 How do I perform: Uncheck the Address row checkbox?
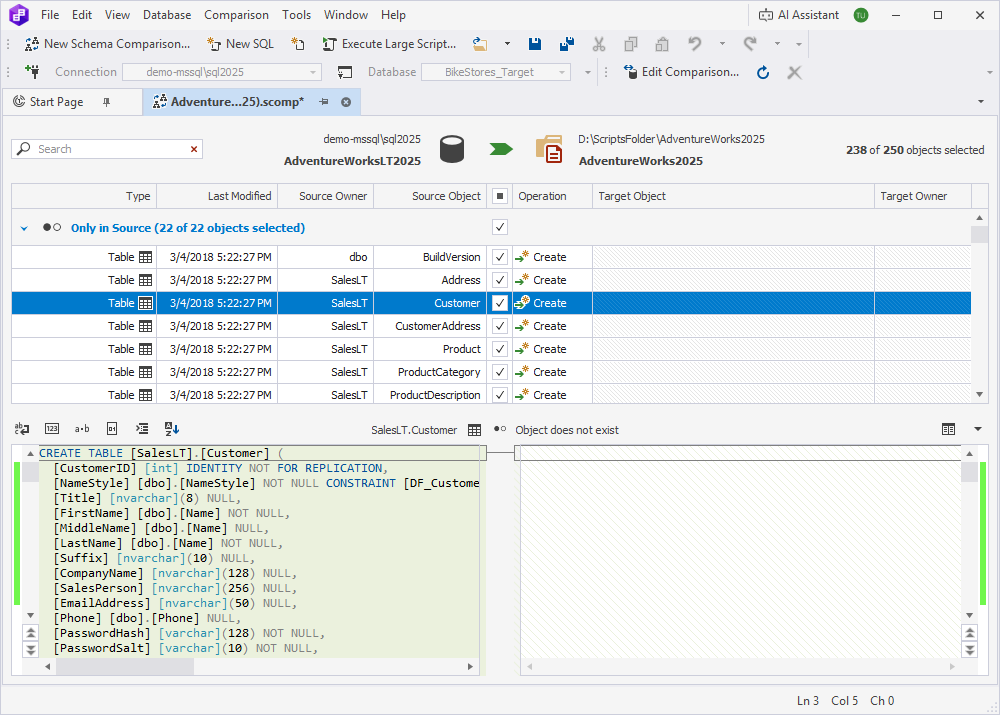(500, 280)
